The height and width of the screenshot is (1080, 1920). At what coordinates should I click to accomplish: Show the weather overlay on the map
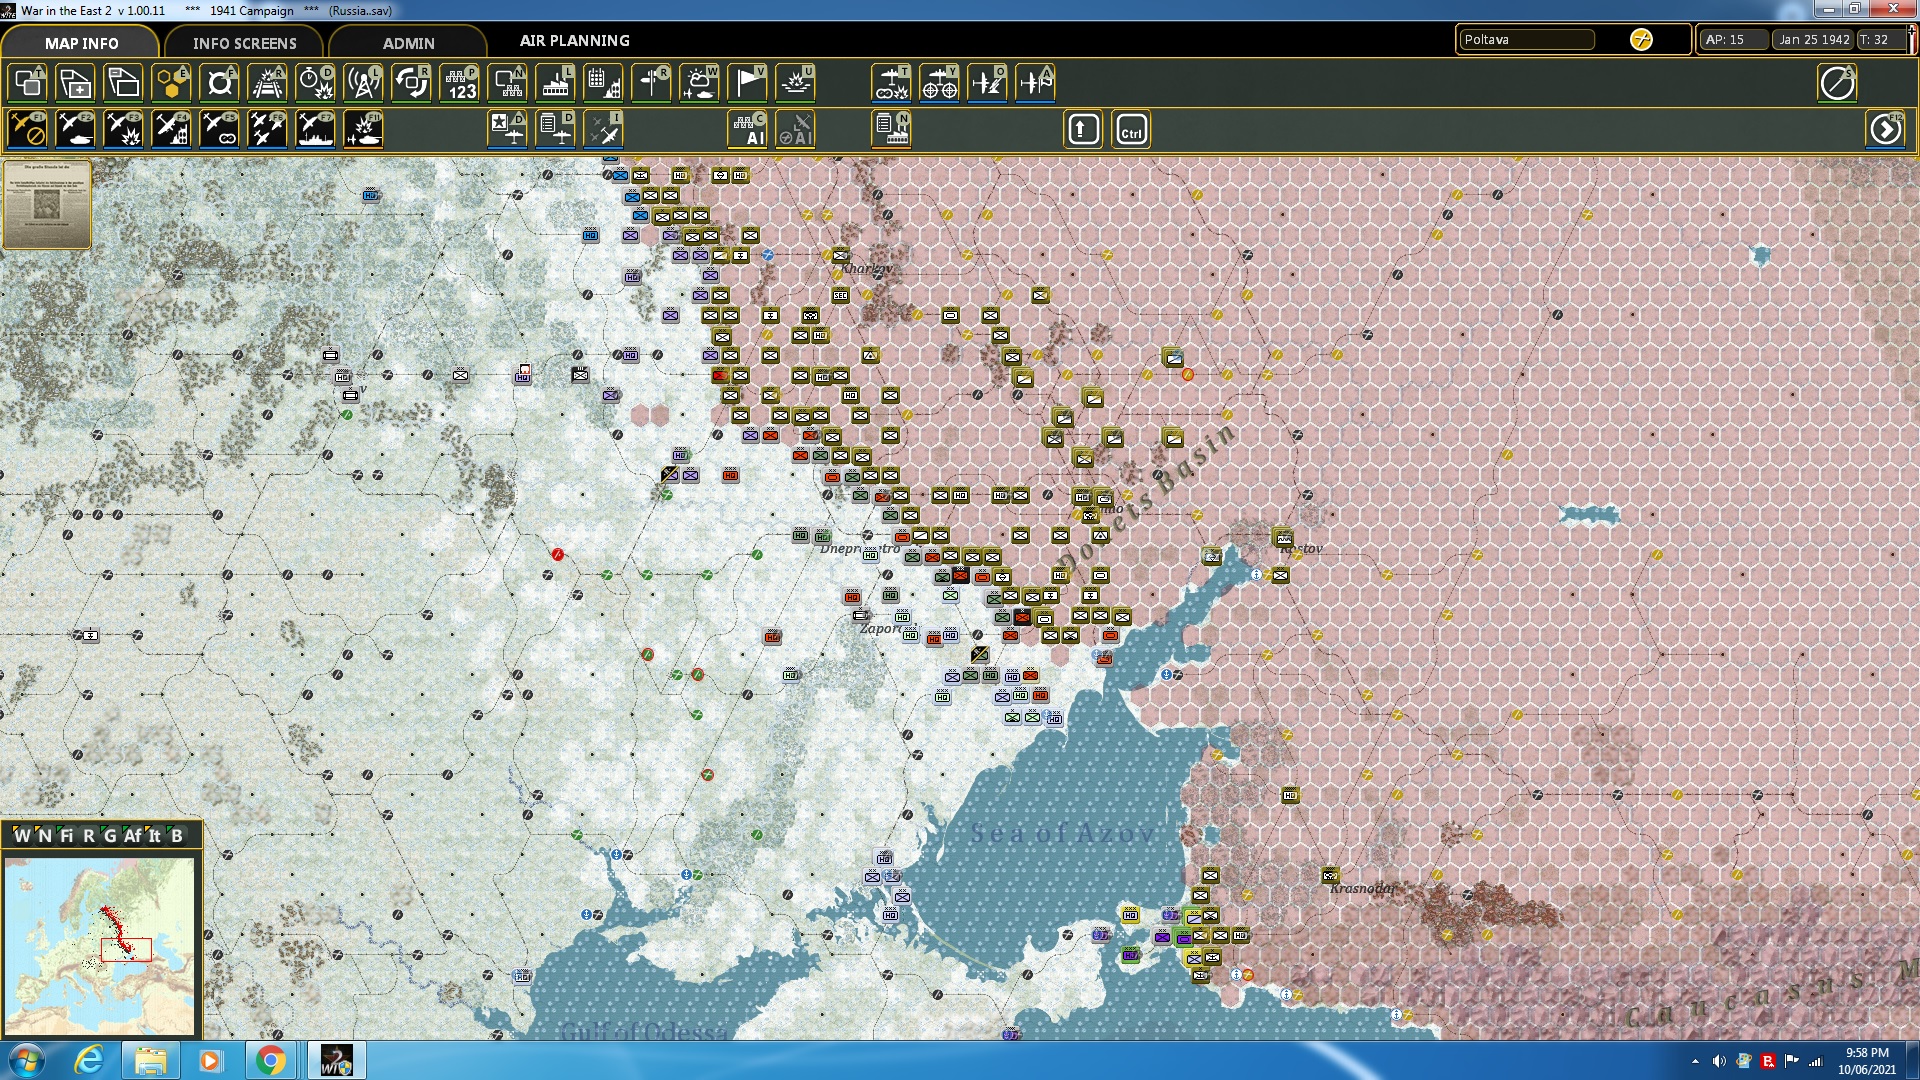(699, 83)
